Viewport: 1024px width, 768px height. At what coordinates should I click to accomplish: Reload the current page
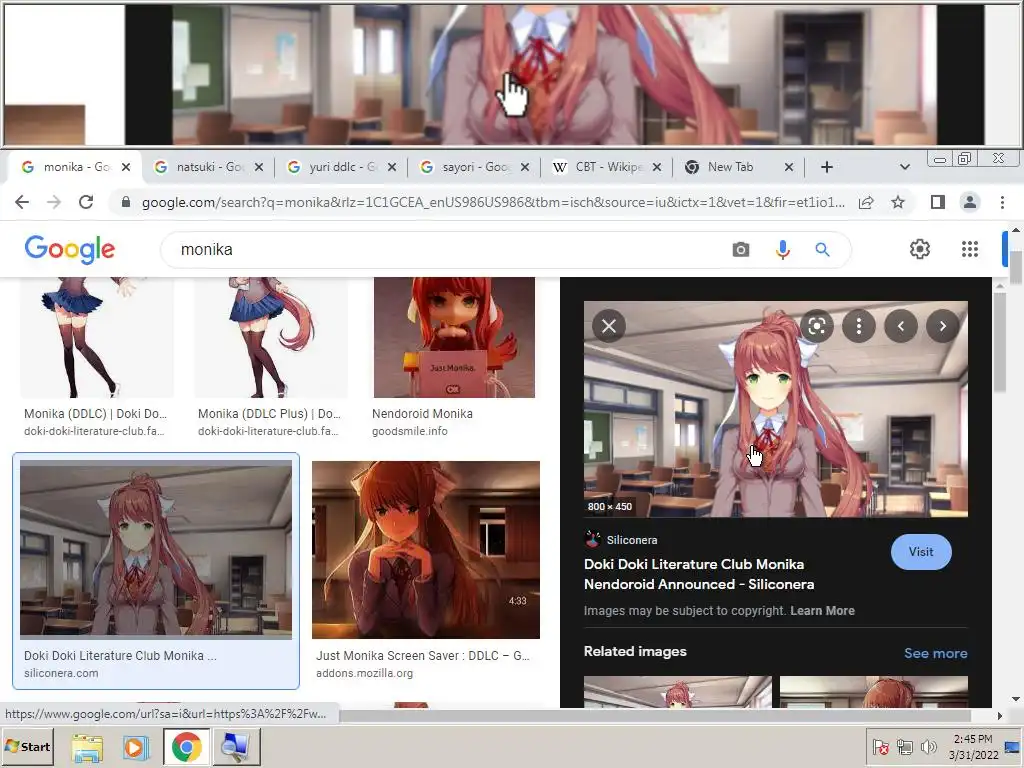click(86, 202)
